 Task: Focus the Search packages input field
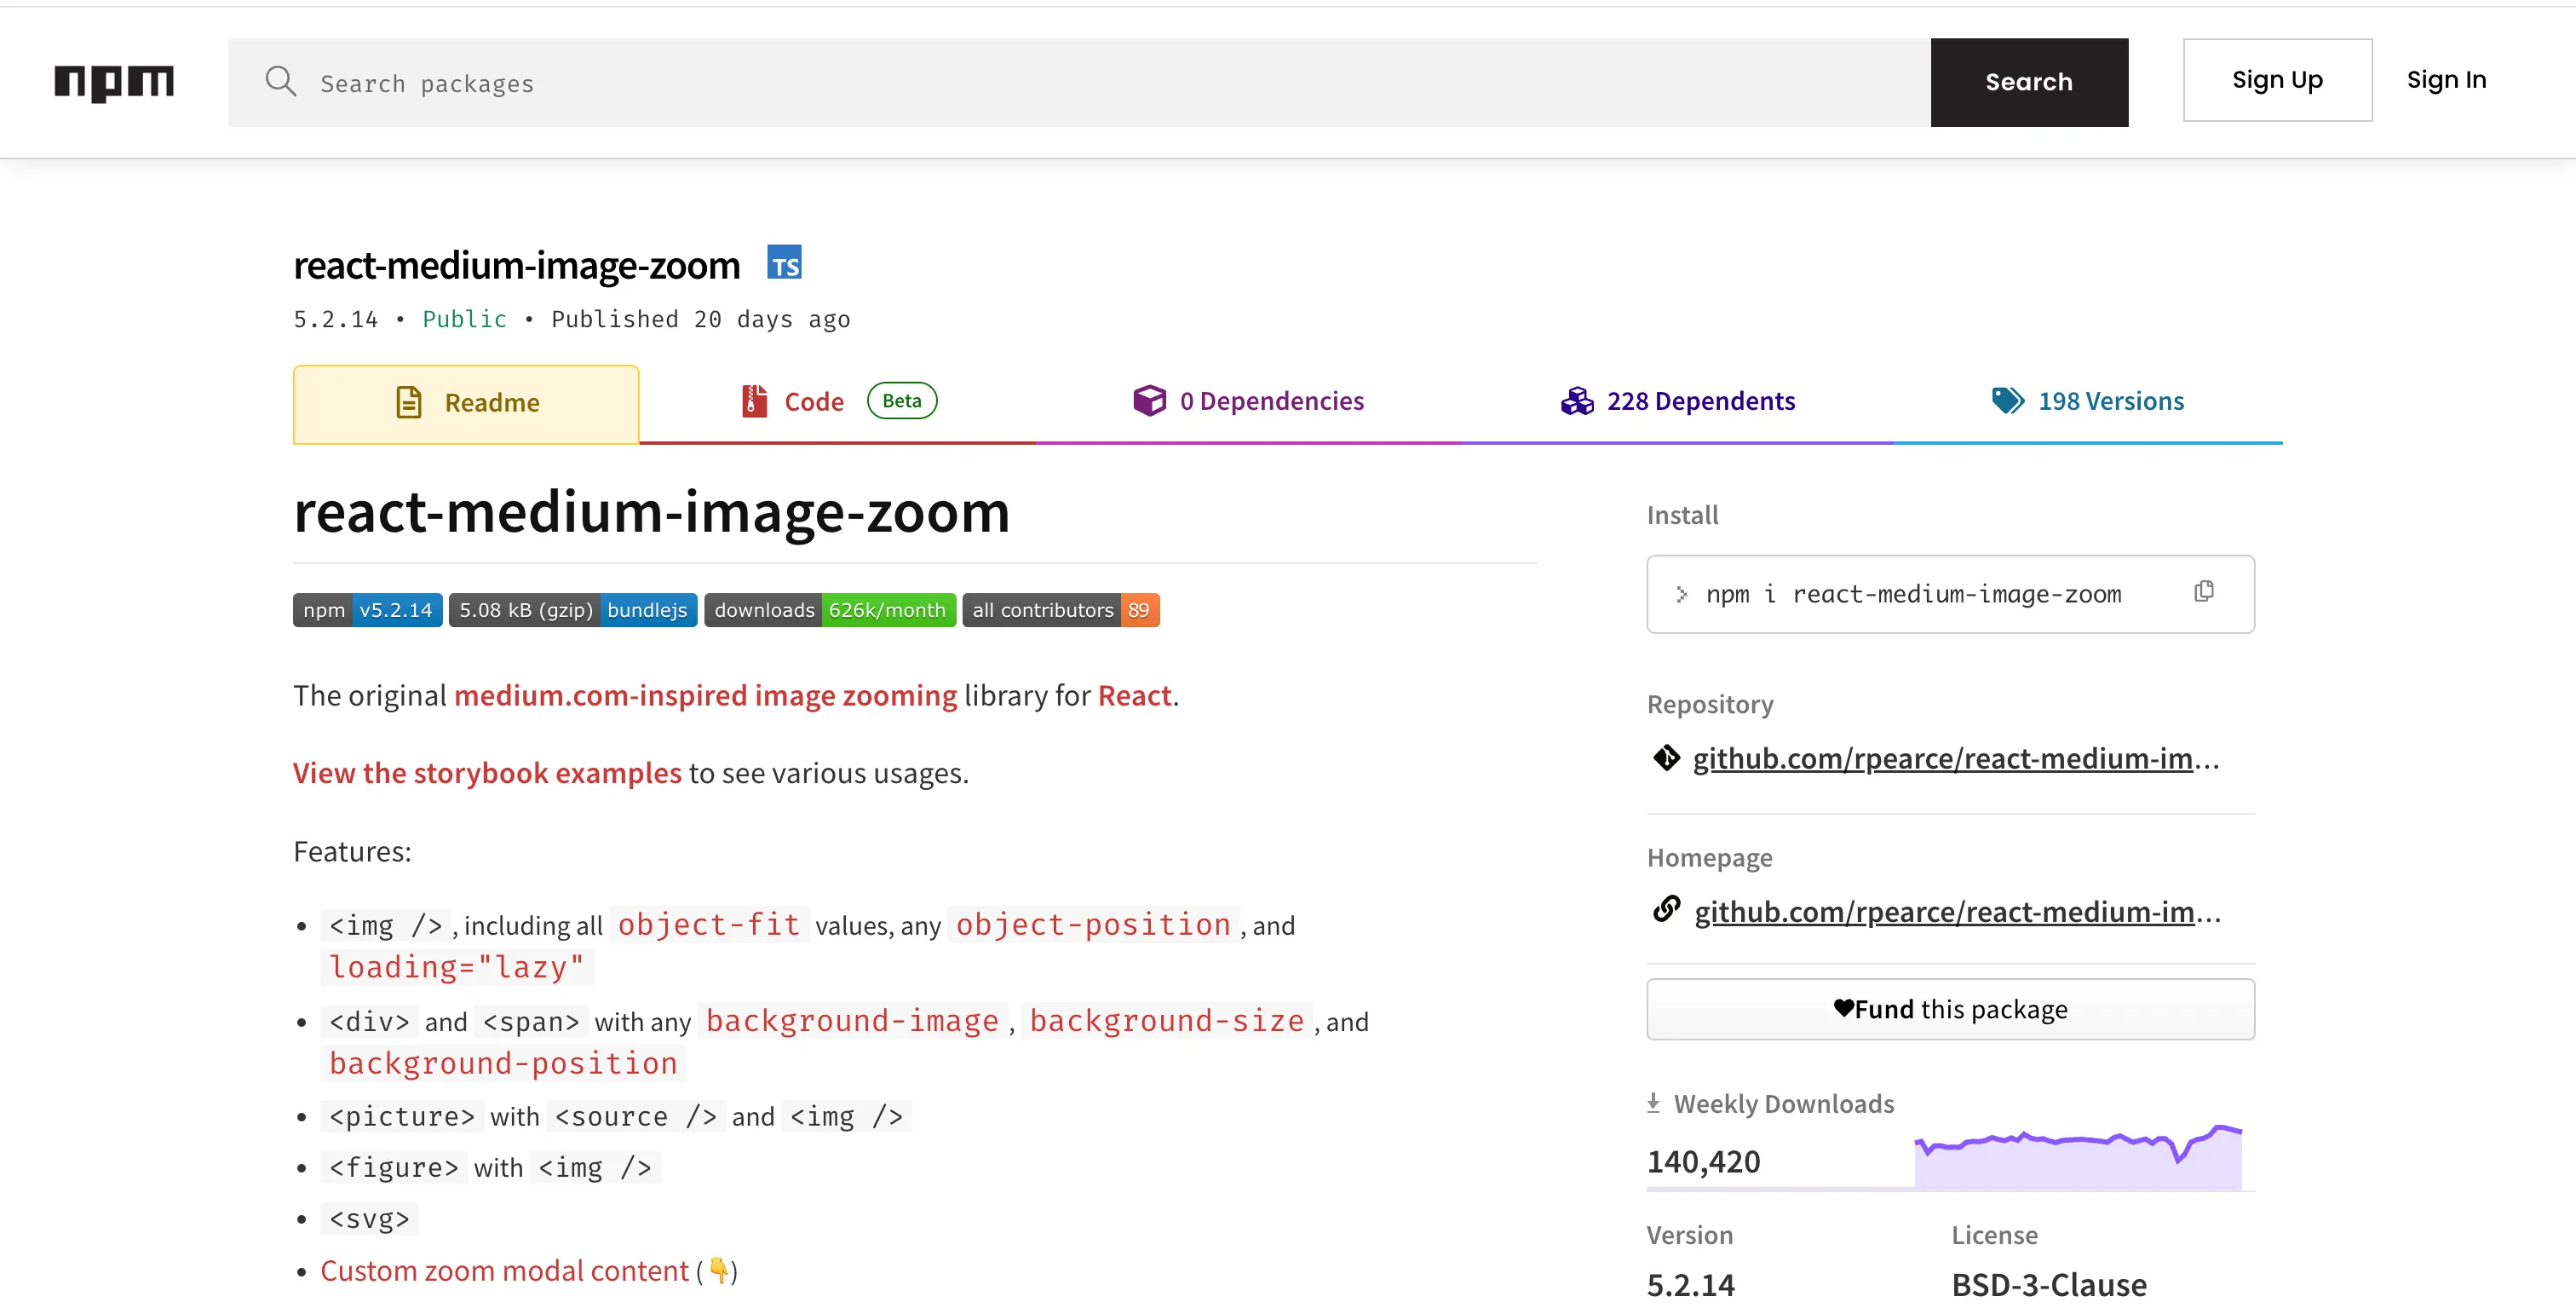click(1100, 83)
